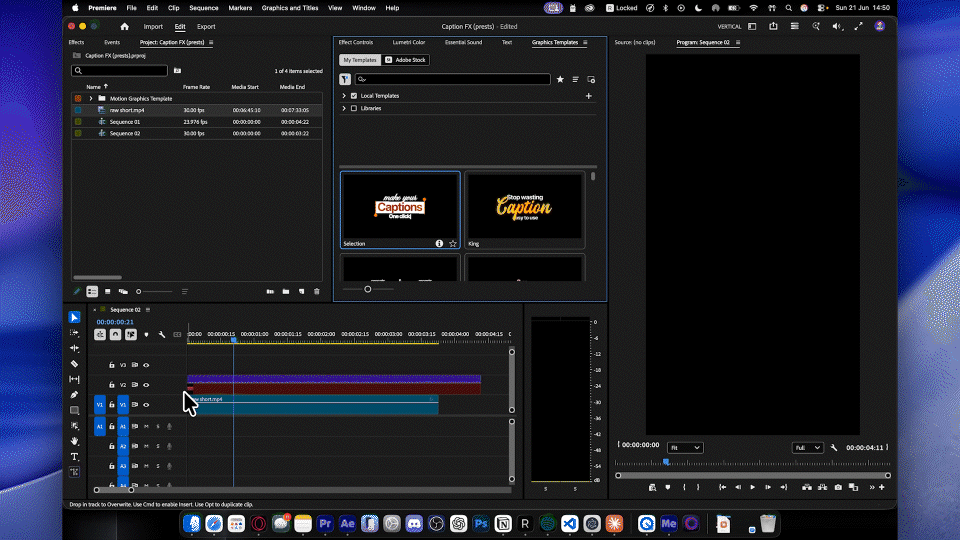Image resolution: width=960 pixels, height=540 pixels.
Task: Expand the Libraries tree
Action: [344, 108]
